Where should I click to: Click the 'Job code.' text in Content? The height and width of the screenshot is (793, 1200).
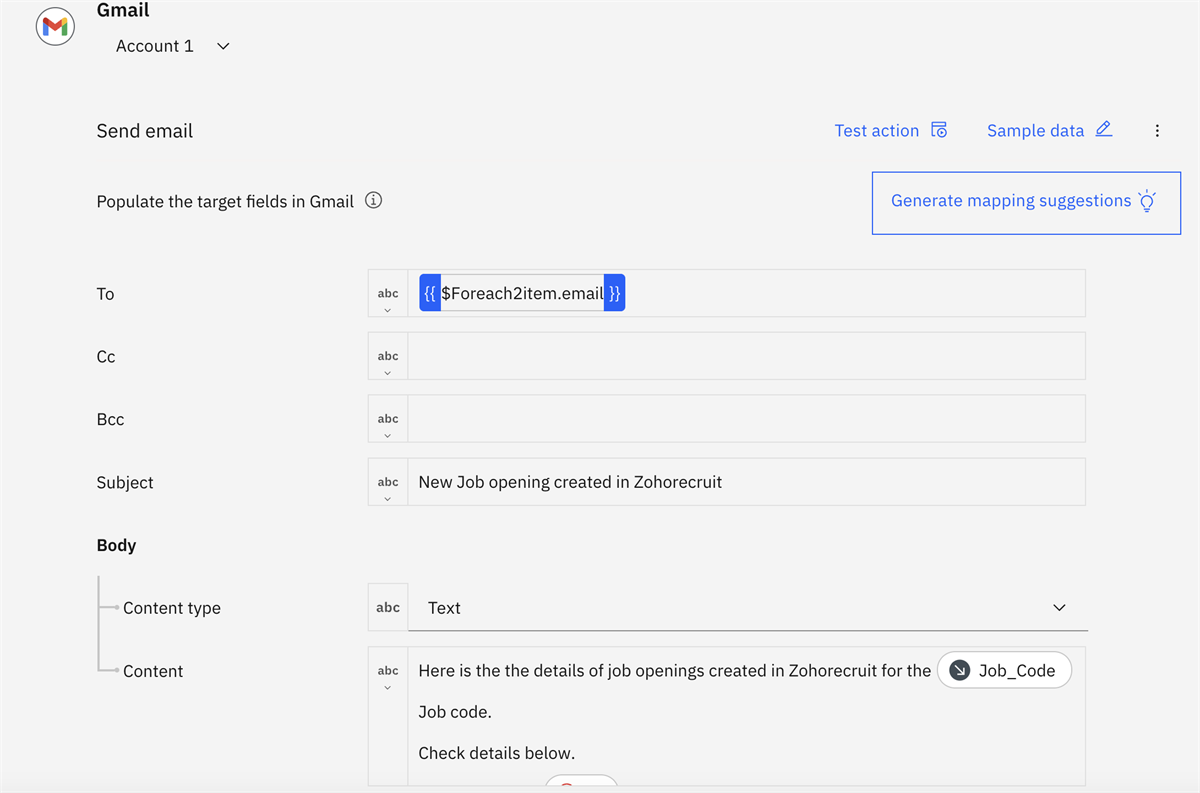coord(455,712)
